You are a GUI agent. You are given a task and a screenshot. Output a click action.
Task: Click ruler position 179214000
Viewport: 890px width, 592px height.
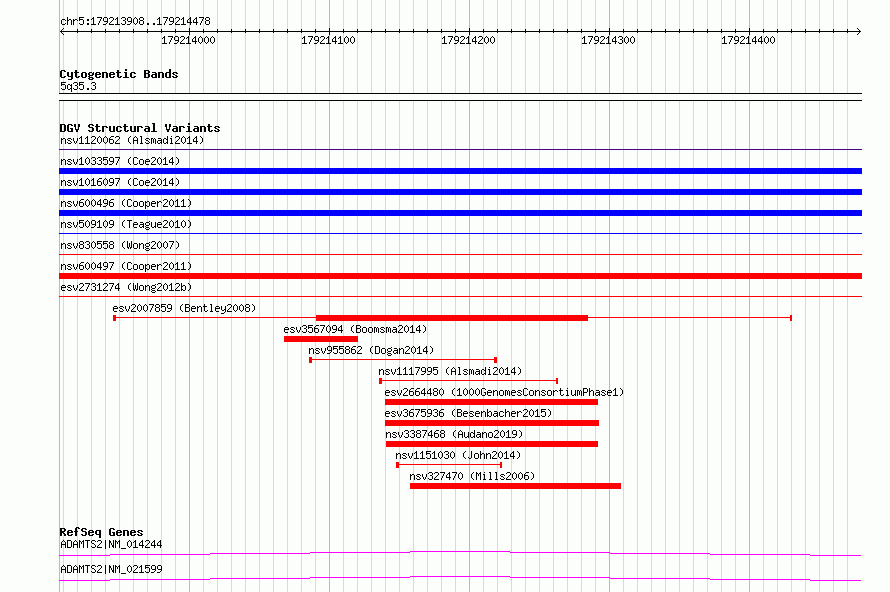188,40
